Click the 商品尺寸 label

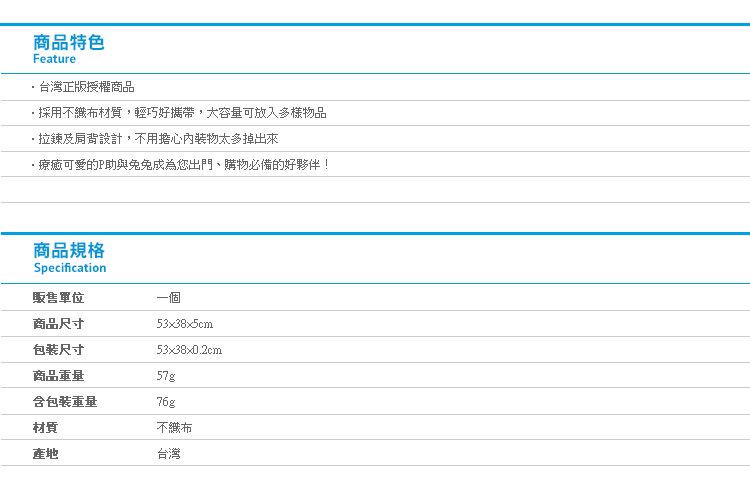coord(58,324)
